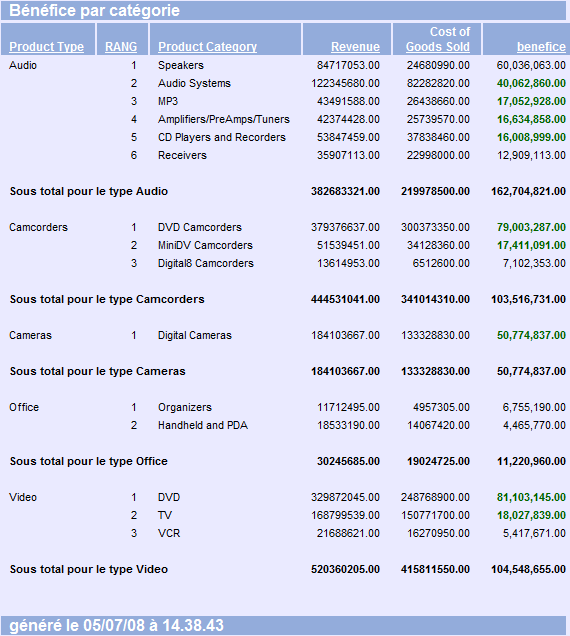Image resolution: width=570 pixels, height=636 pixels.
Task: Click the Audio Systems benefice value 40,062,860.00
Action: (531, 83)
